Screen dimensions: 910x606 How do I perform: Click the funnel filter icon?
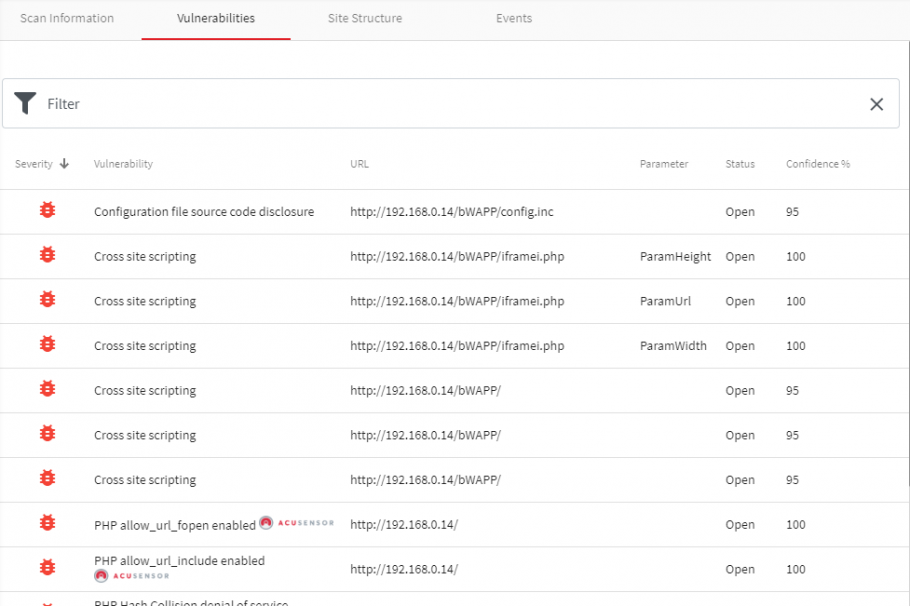(x=25, y=103)
